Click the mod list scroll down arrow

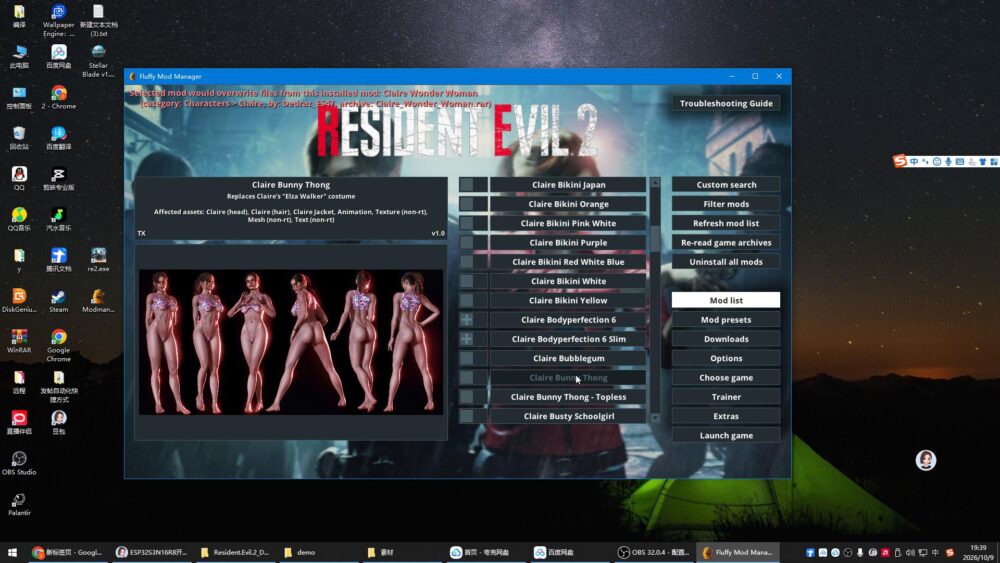tap(655, 418)
